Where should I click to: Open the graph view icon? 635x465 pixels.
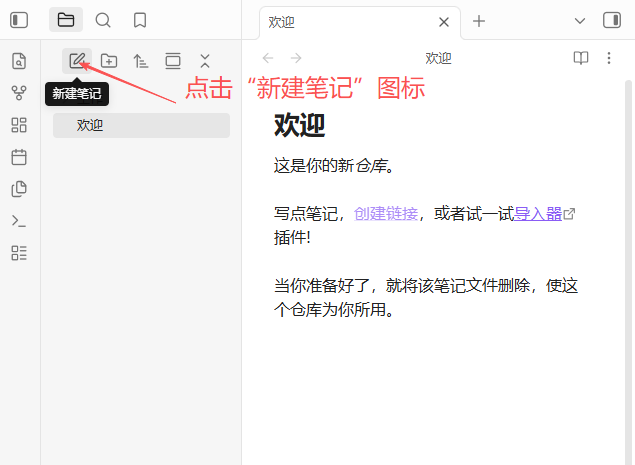[19, 93]
